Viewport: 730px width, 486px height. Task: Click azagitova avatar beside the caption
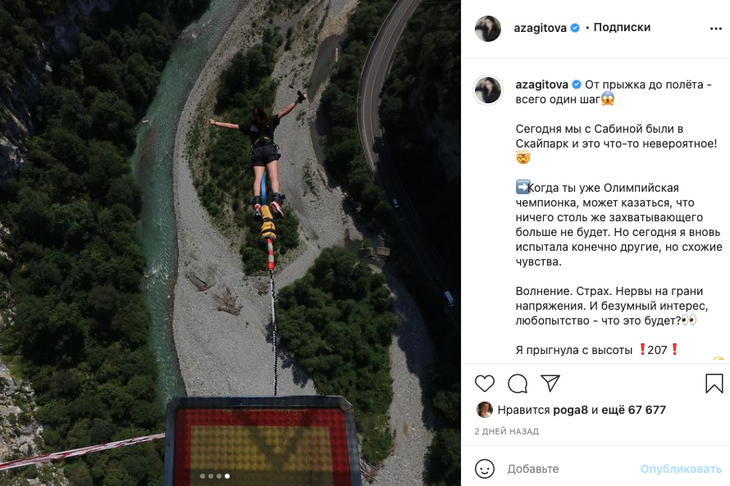coord(488,90)
